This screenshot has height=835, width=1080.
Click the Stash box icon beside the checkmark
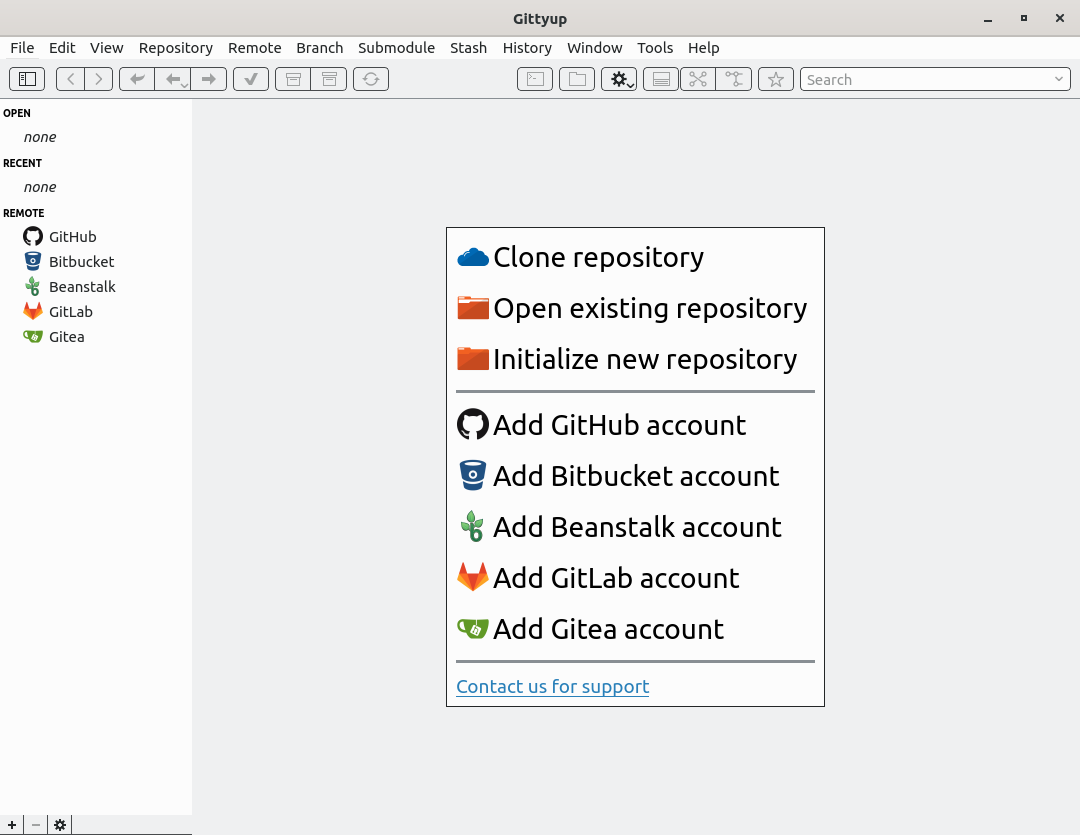coord(293,79)
